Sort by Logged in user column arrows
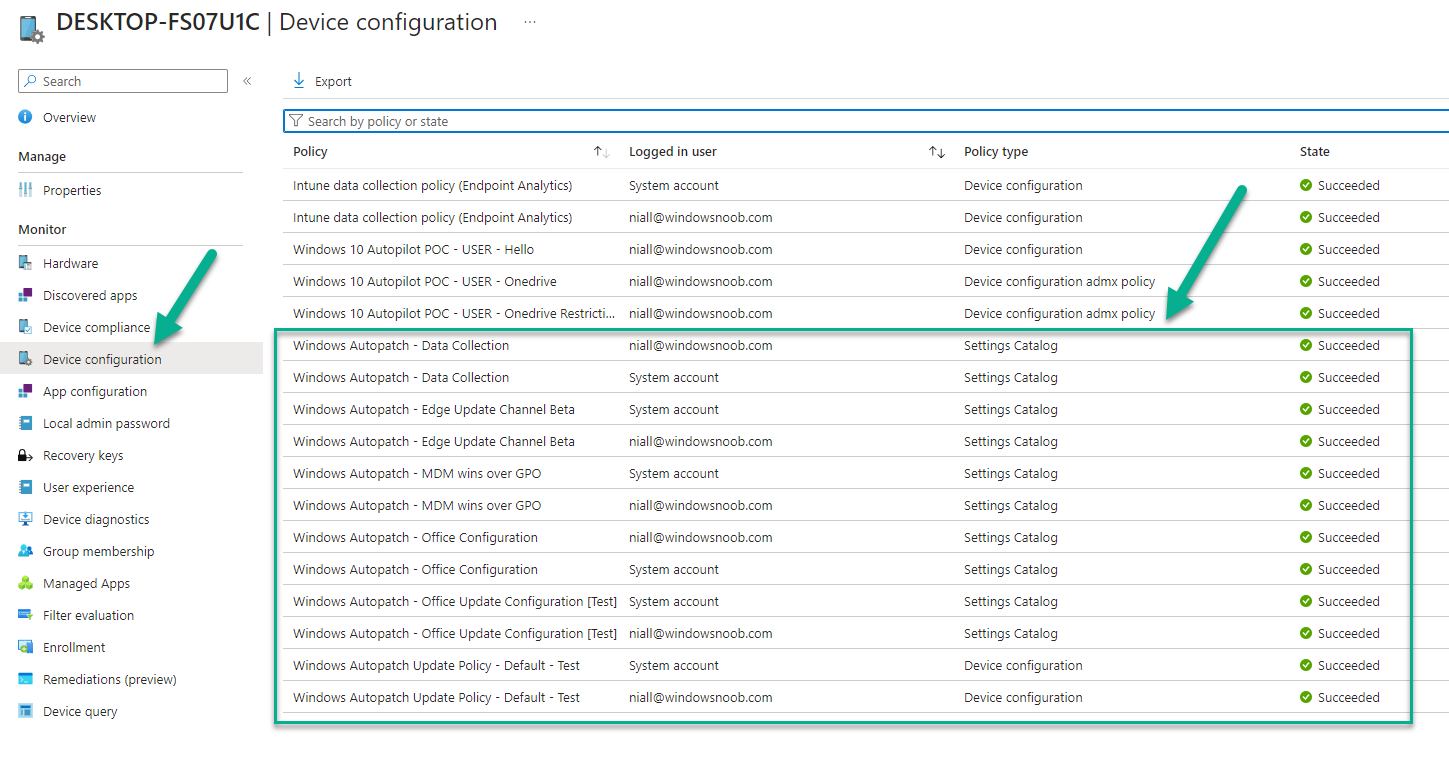The height and width of the screenshot is (757, 1449). pos(936,152)
